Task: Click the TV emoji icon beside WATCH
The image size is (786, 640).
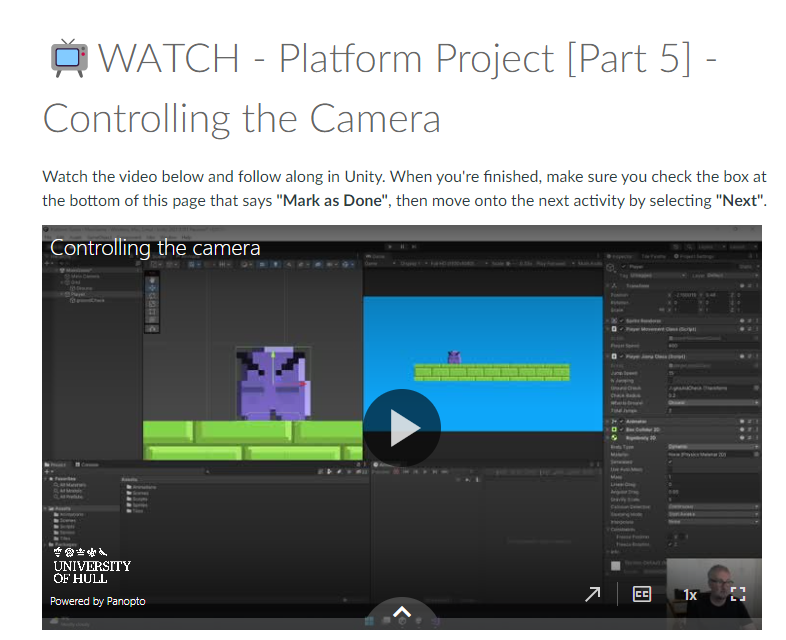Action: [68, 59]
